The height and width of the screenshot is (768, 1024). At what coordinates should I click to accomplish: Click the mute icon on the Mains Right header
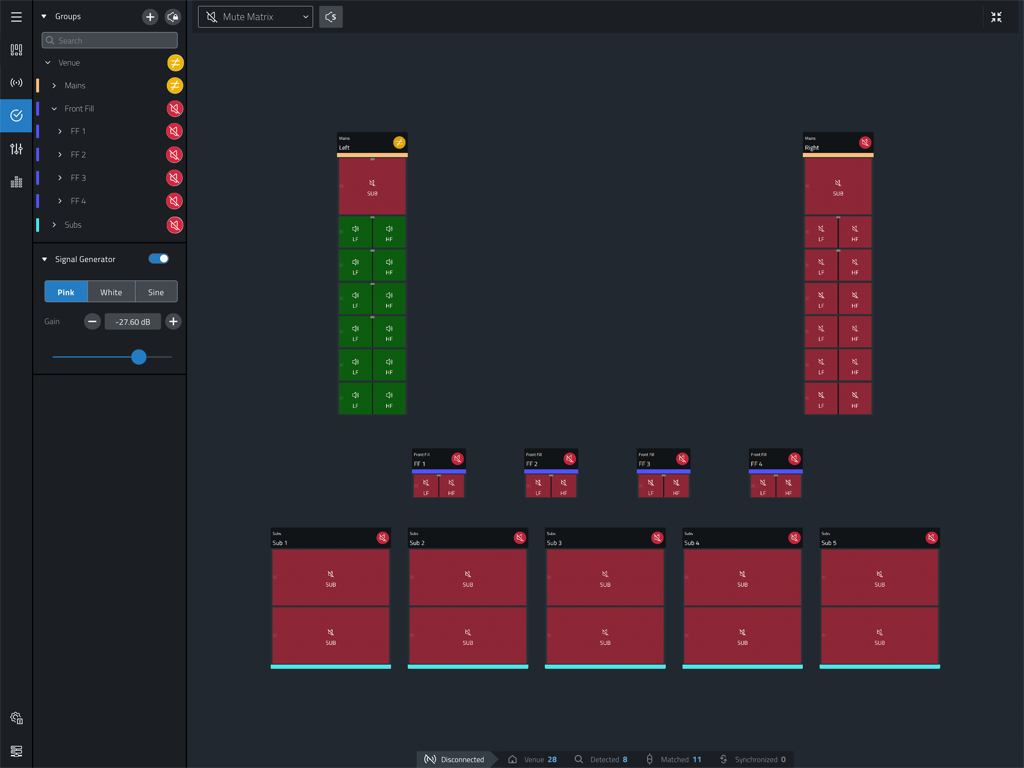[863, 142]
